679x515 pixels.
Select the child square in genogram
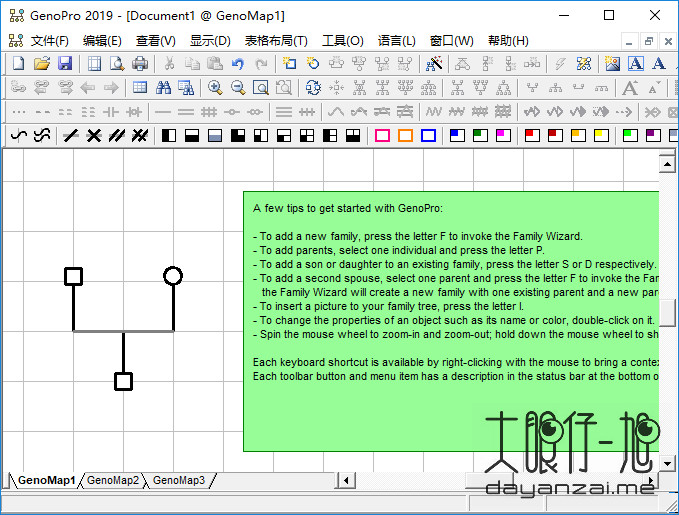click(x=123, y=381)
